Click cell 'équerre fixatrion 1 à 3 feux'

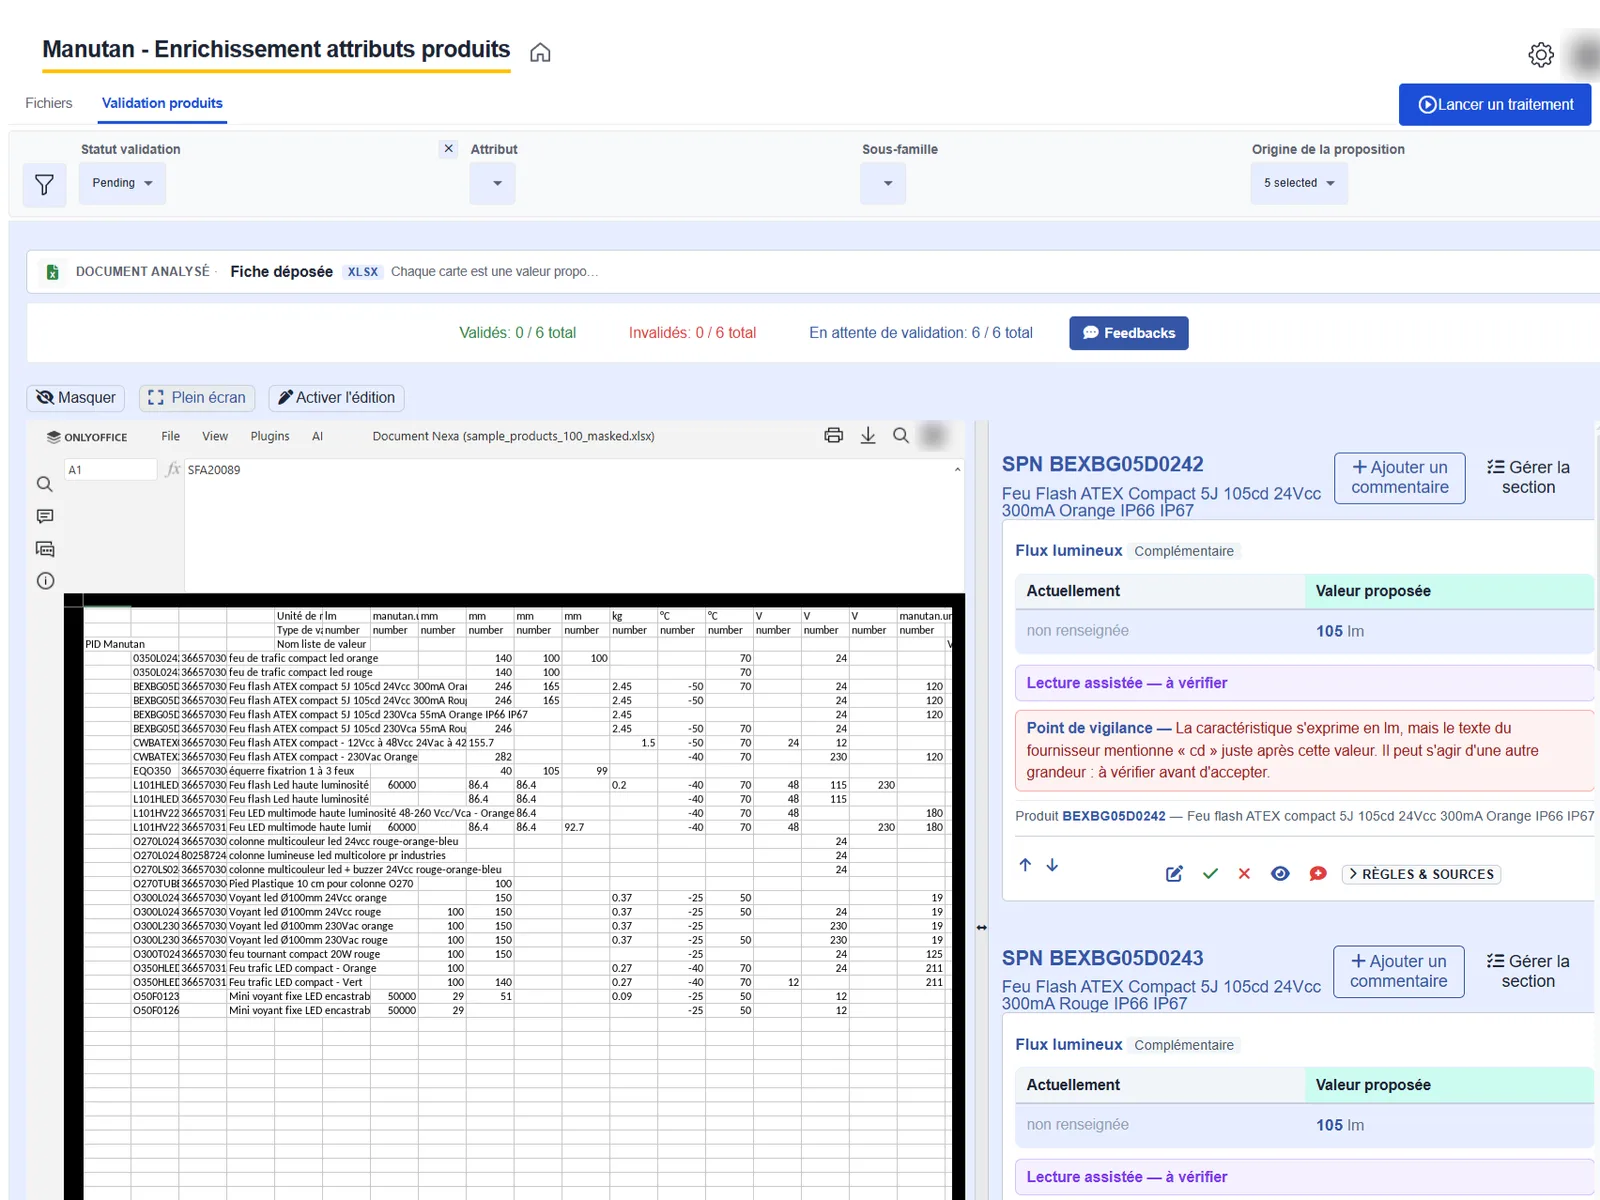(292, 771)
